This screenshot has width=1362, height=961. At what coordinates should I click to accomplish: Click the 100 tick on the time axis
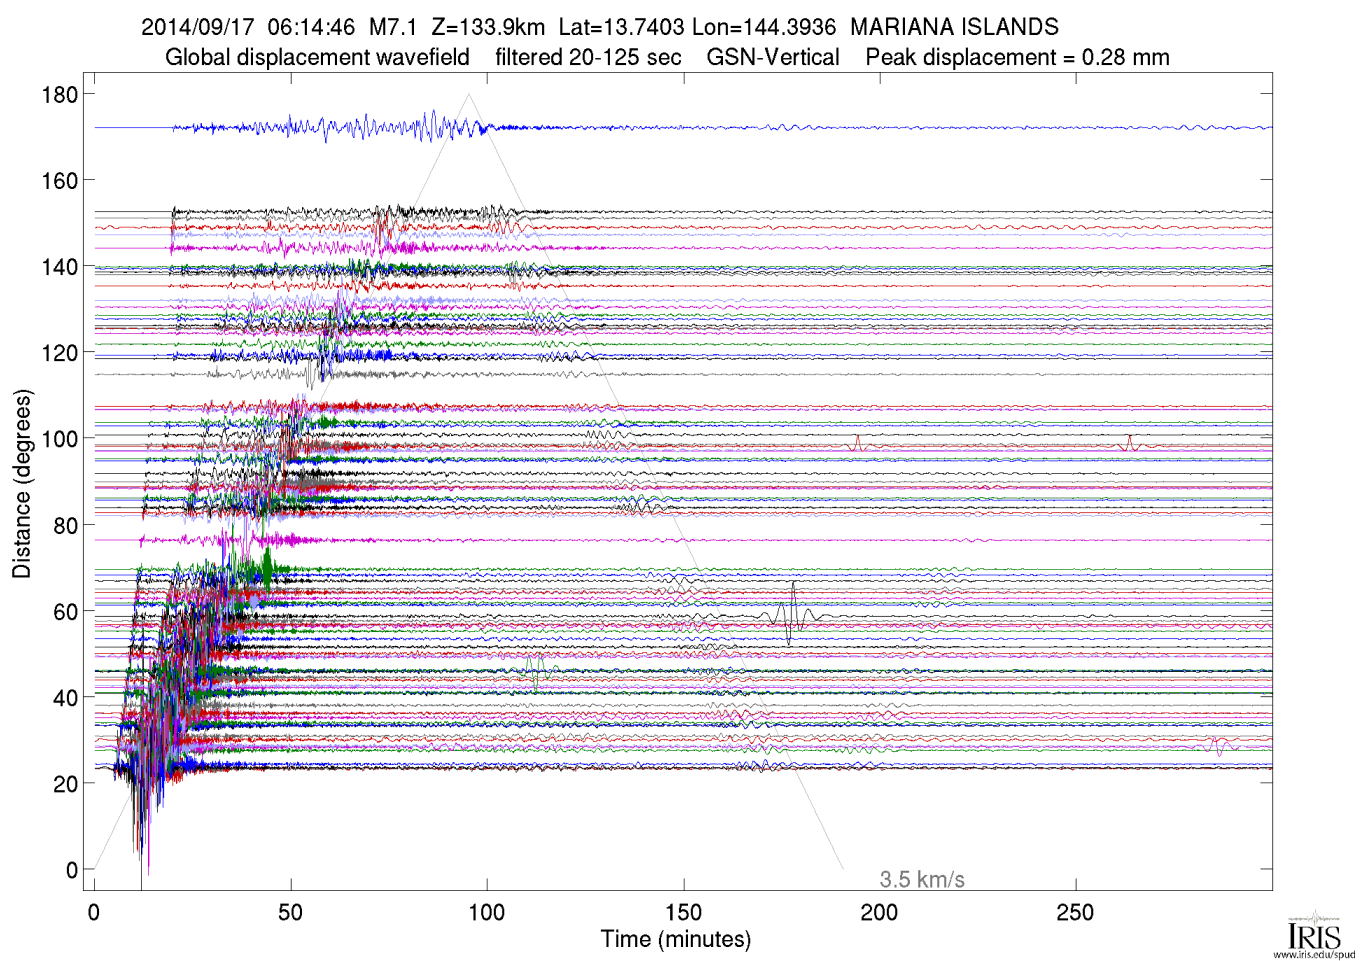[487, 912]
